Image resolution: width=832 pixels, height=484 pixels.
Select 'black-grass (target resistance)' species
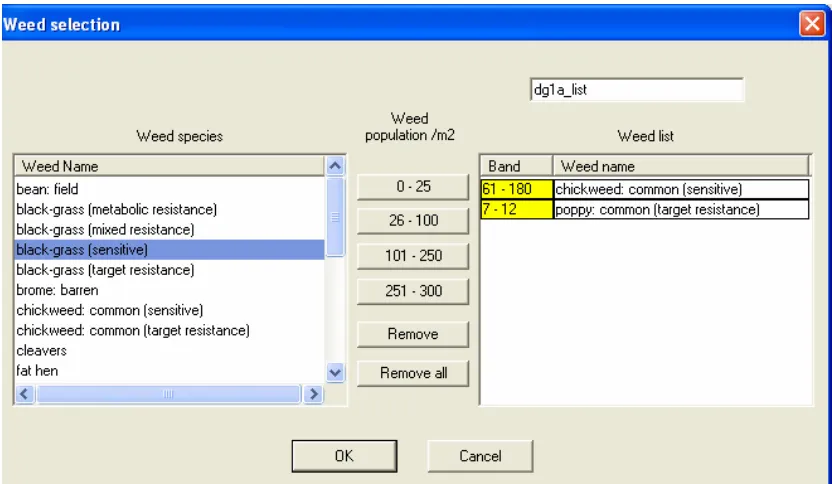[169, 270]
